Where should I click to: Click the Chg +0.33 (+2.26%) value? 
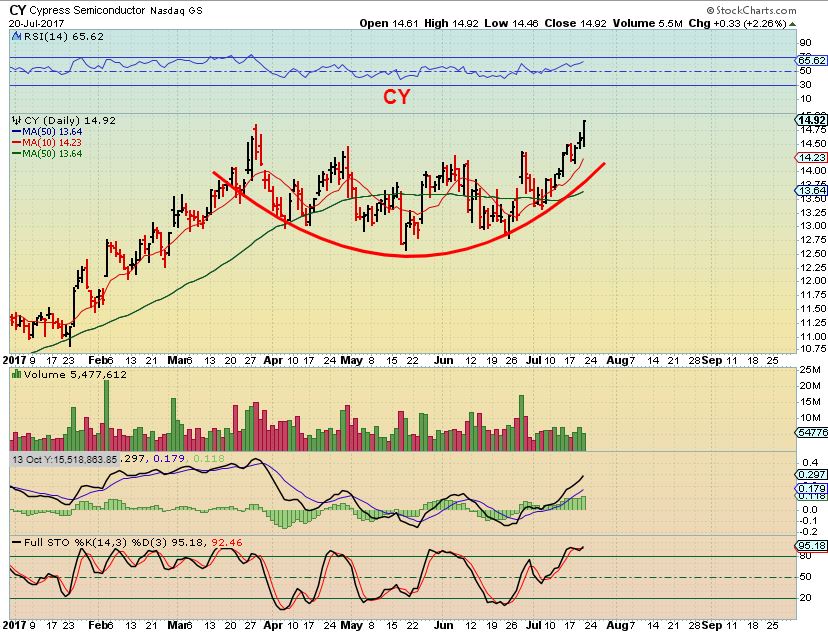click(x=738, y=24)
